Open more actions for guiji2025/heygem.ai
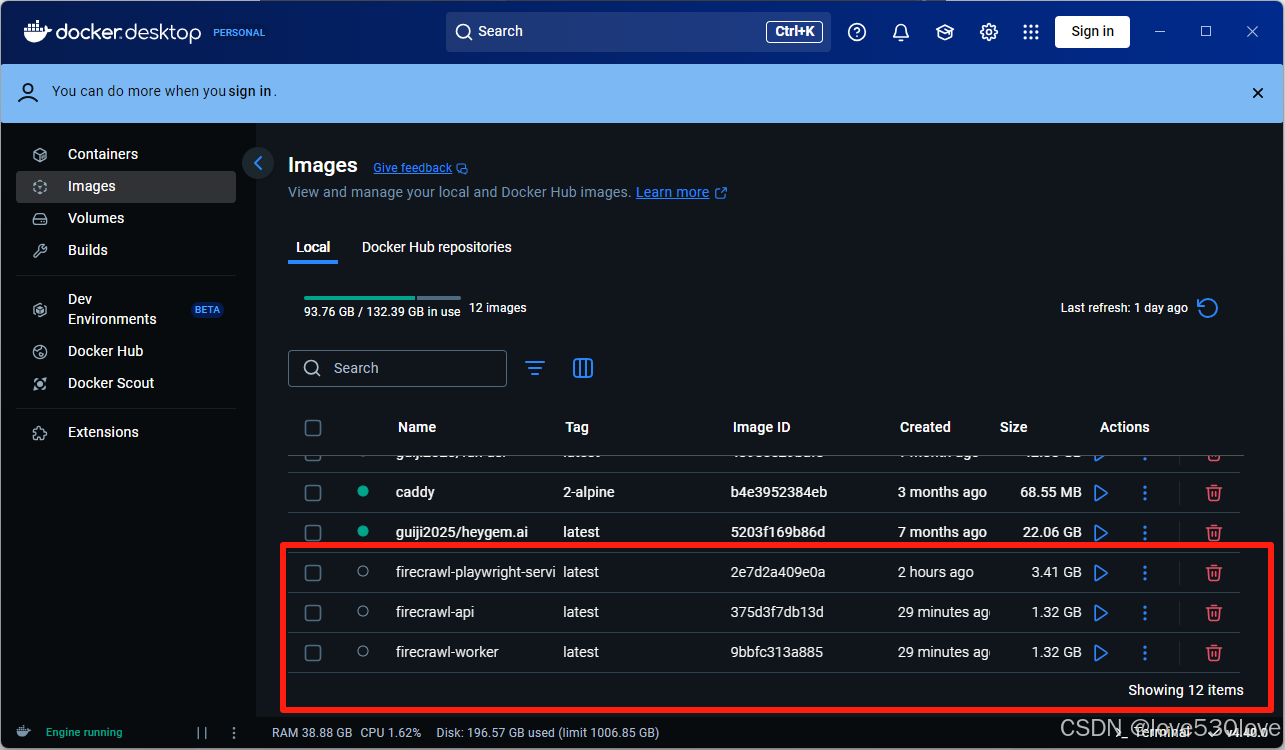This screenshot has height=750, width=1285. click(x=1145, y=533)
